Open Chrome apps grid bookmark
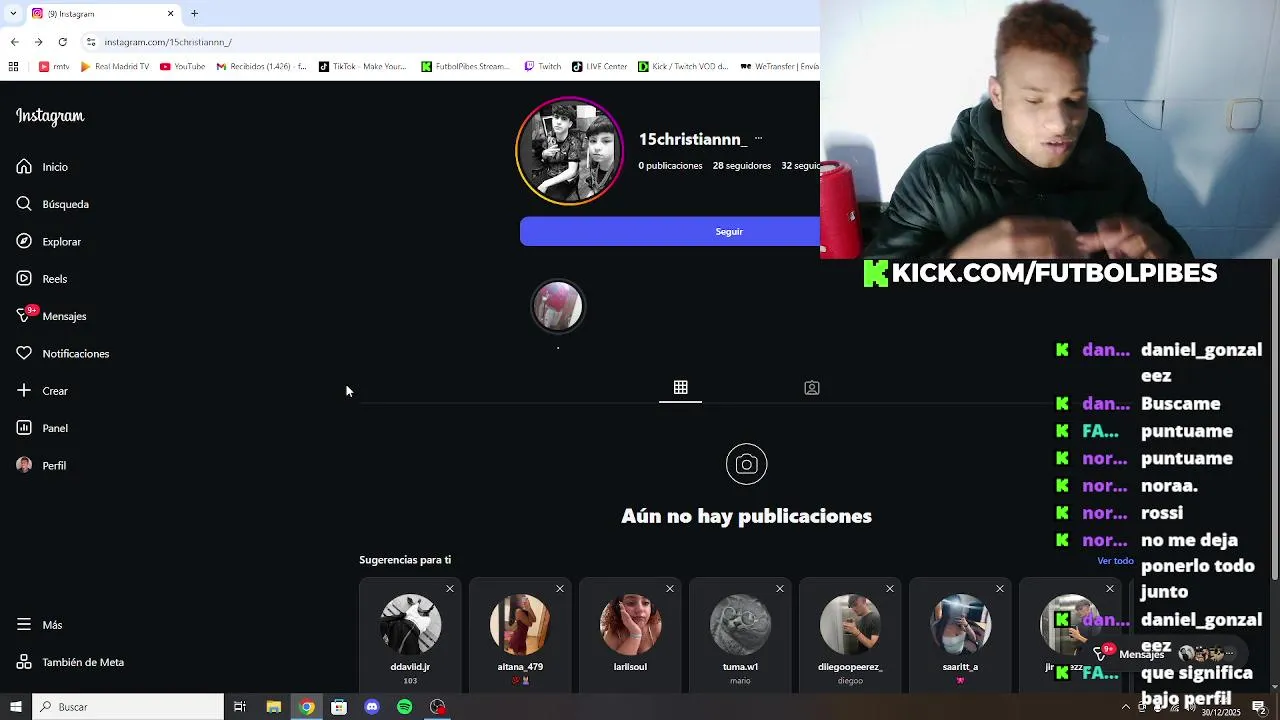This screenshot has height=720, width=1280. coord(13,67)
